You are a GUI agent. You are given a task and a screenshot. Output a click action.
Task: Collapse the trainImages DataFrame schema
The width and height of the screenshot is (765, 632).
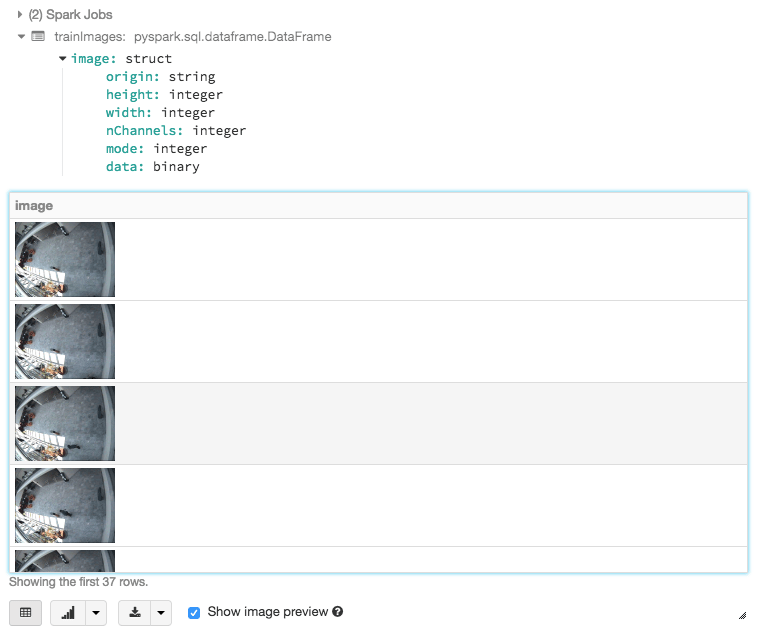point(21,36)
